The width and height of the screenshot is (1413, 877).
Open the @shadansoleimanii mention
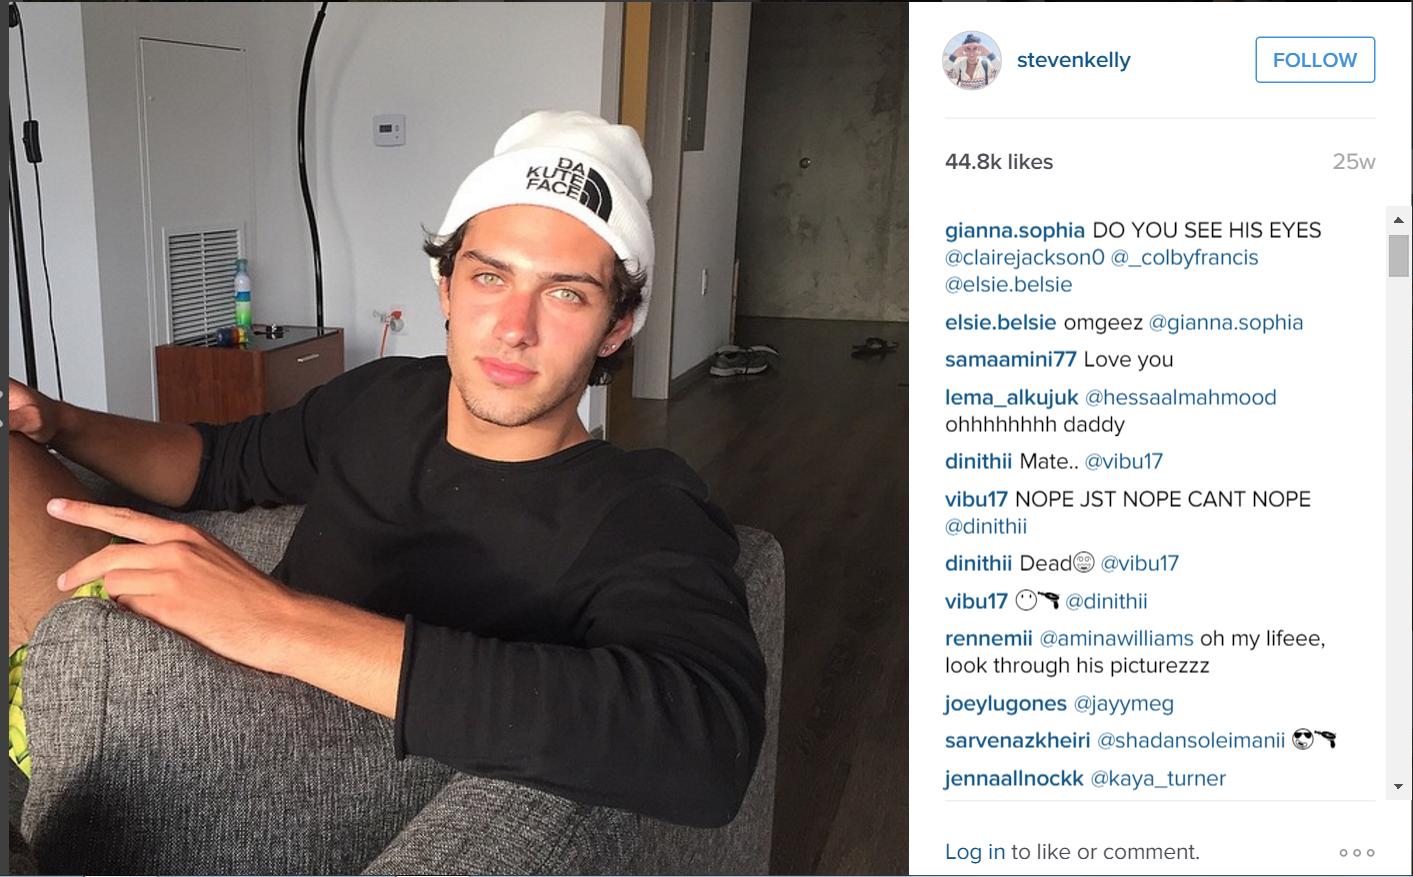coord(1191,740)
